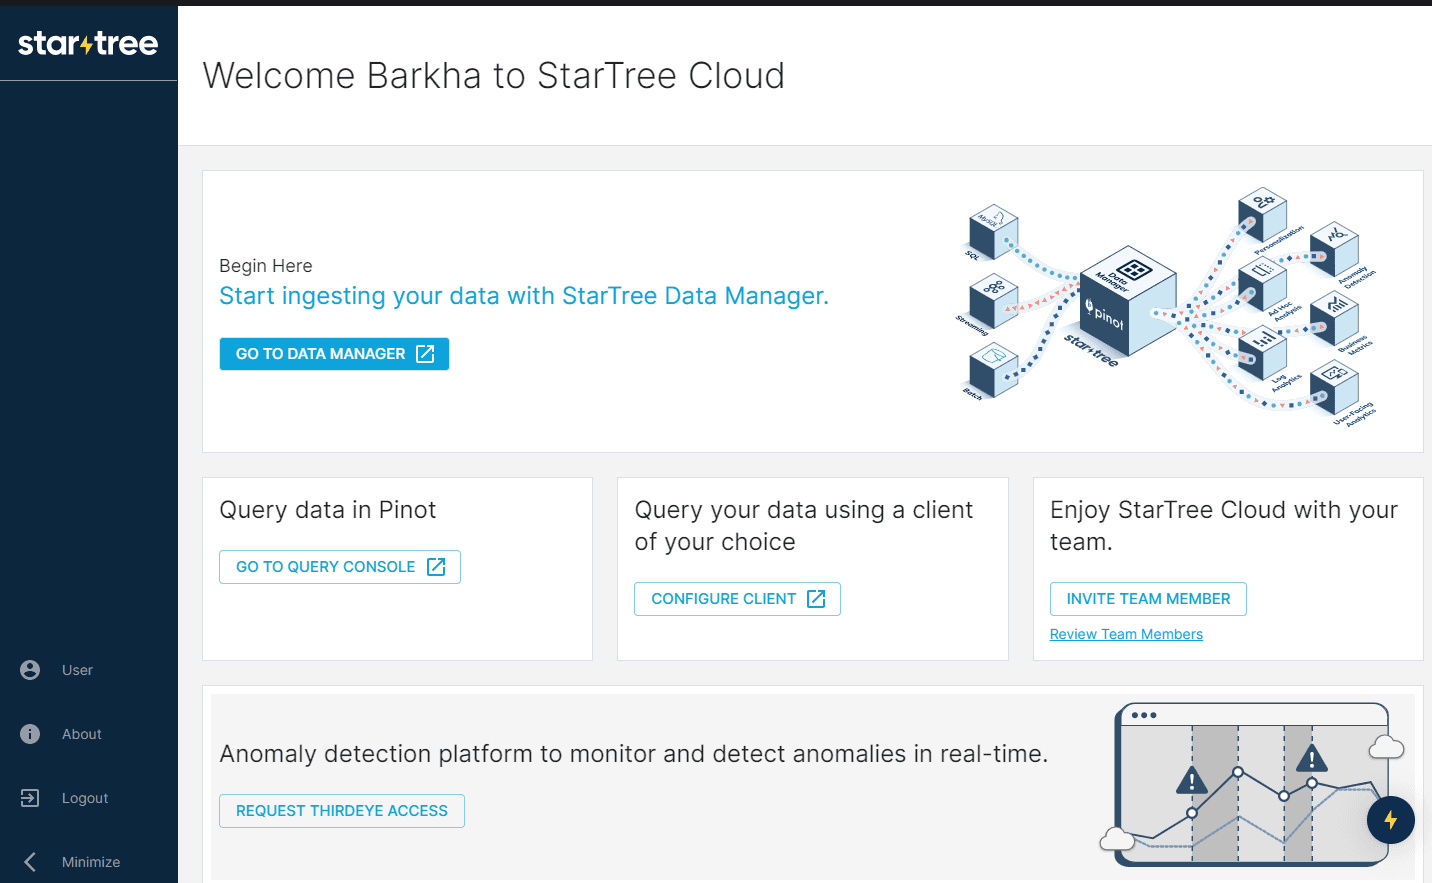
Task: Click the Logout arrow icon in the sidebar
Action: click(x=29, y=797)
